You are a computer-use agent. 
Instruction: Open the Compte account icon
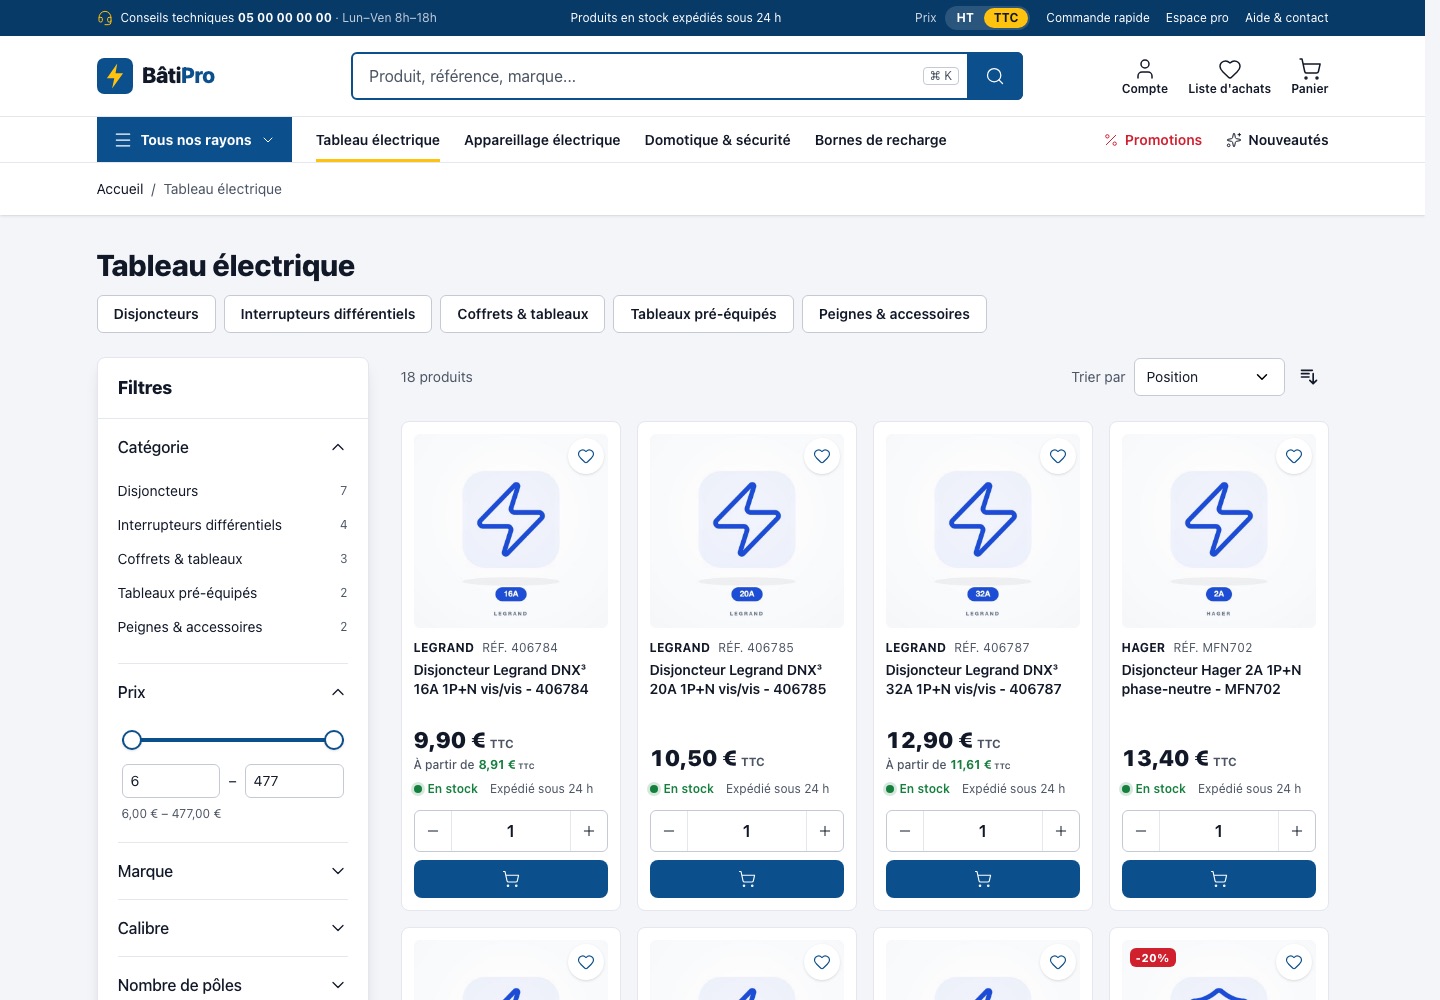coord(1145,76)
